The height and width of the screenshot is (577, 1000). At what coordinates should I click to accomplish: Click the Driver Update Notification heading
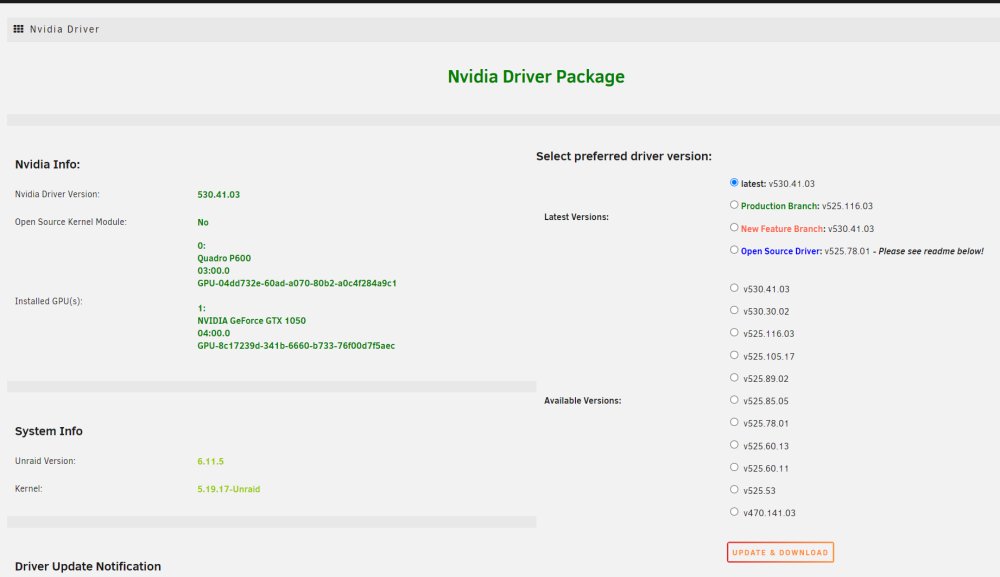(x=88, y=566)
